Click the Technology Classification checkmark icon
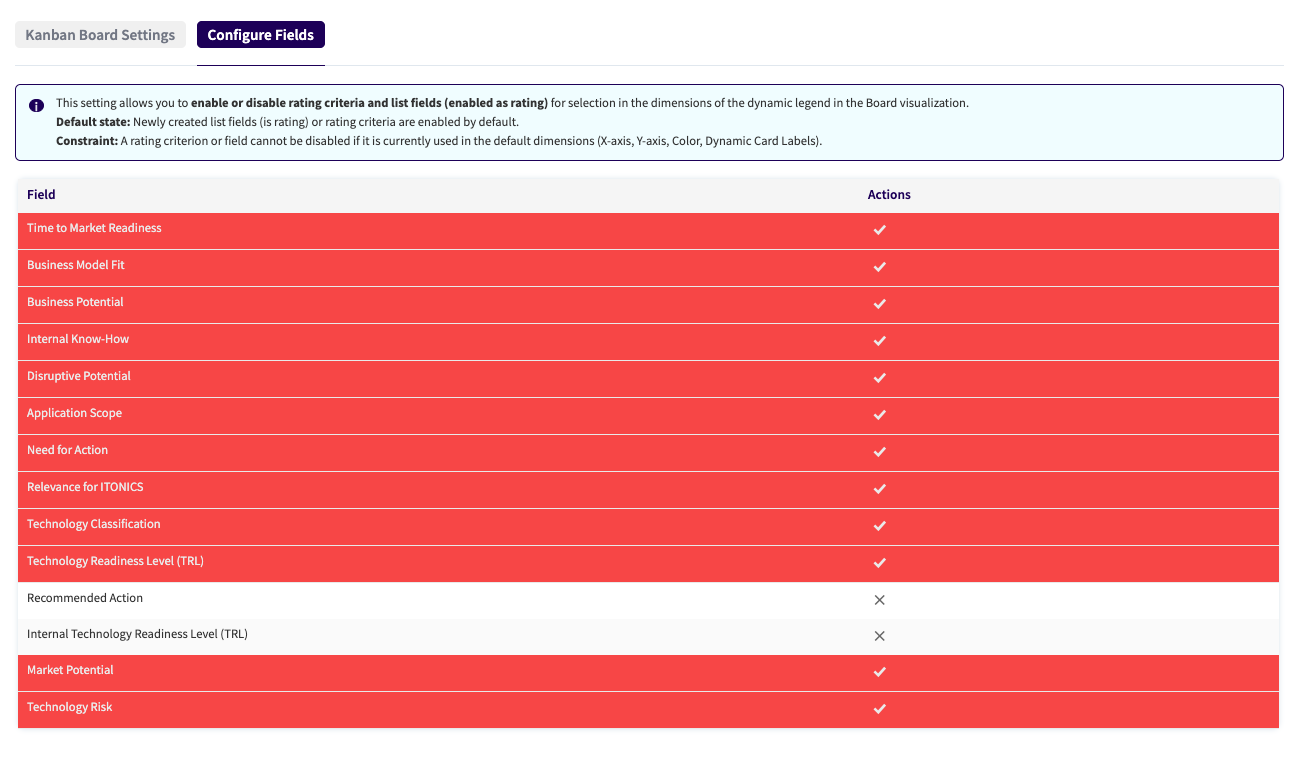Screen dimensions: 1300x757 click(879, 526)
